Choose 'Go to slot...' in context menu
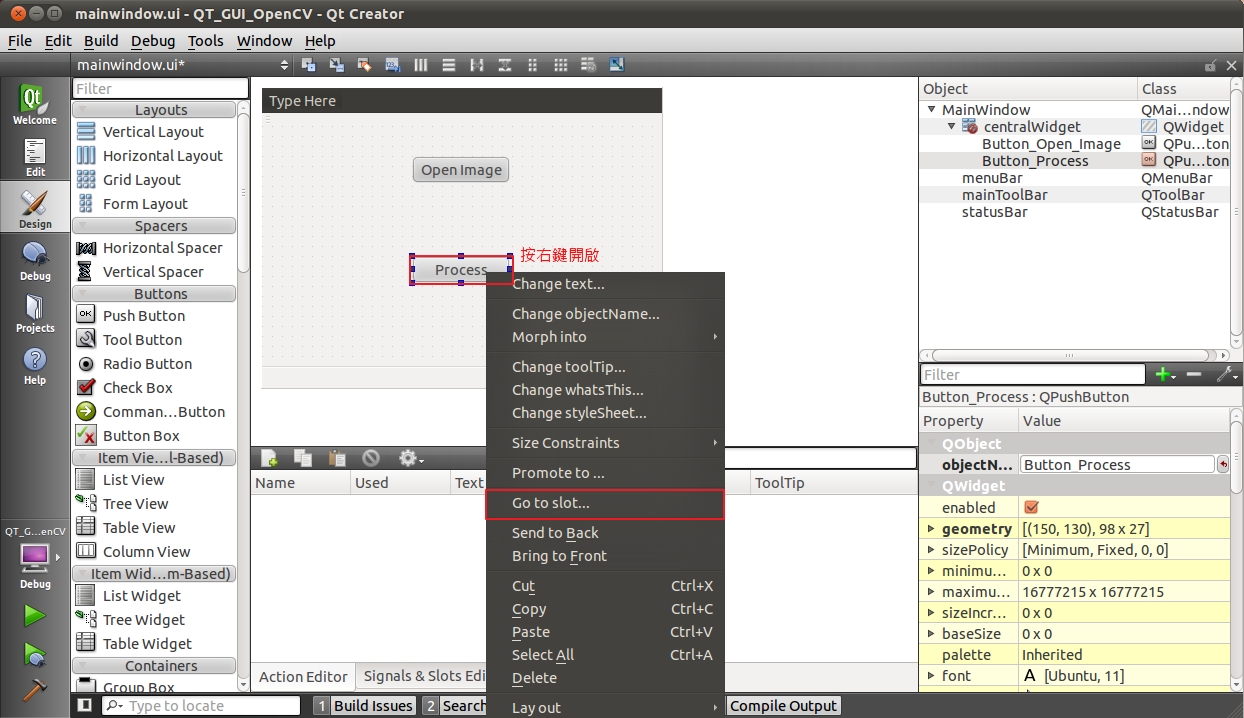1244x718 pixels. [604, 504]
